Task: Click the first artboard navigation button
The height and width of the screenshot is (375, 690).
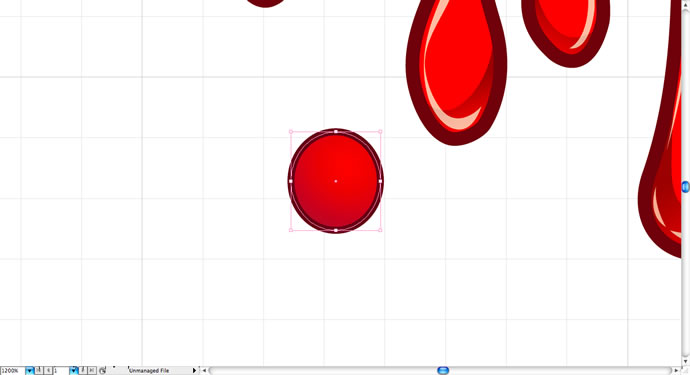Action: (39, 371)
